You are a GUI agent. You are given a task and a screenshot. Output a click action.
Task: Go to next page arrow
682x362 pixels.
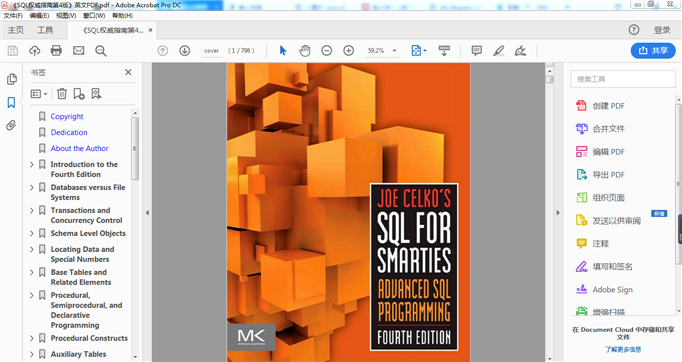(x=185, y=51)
